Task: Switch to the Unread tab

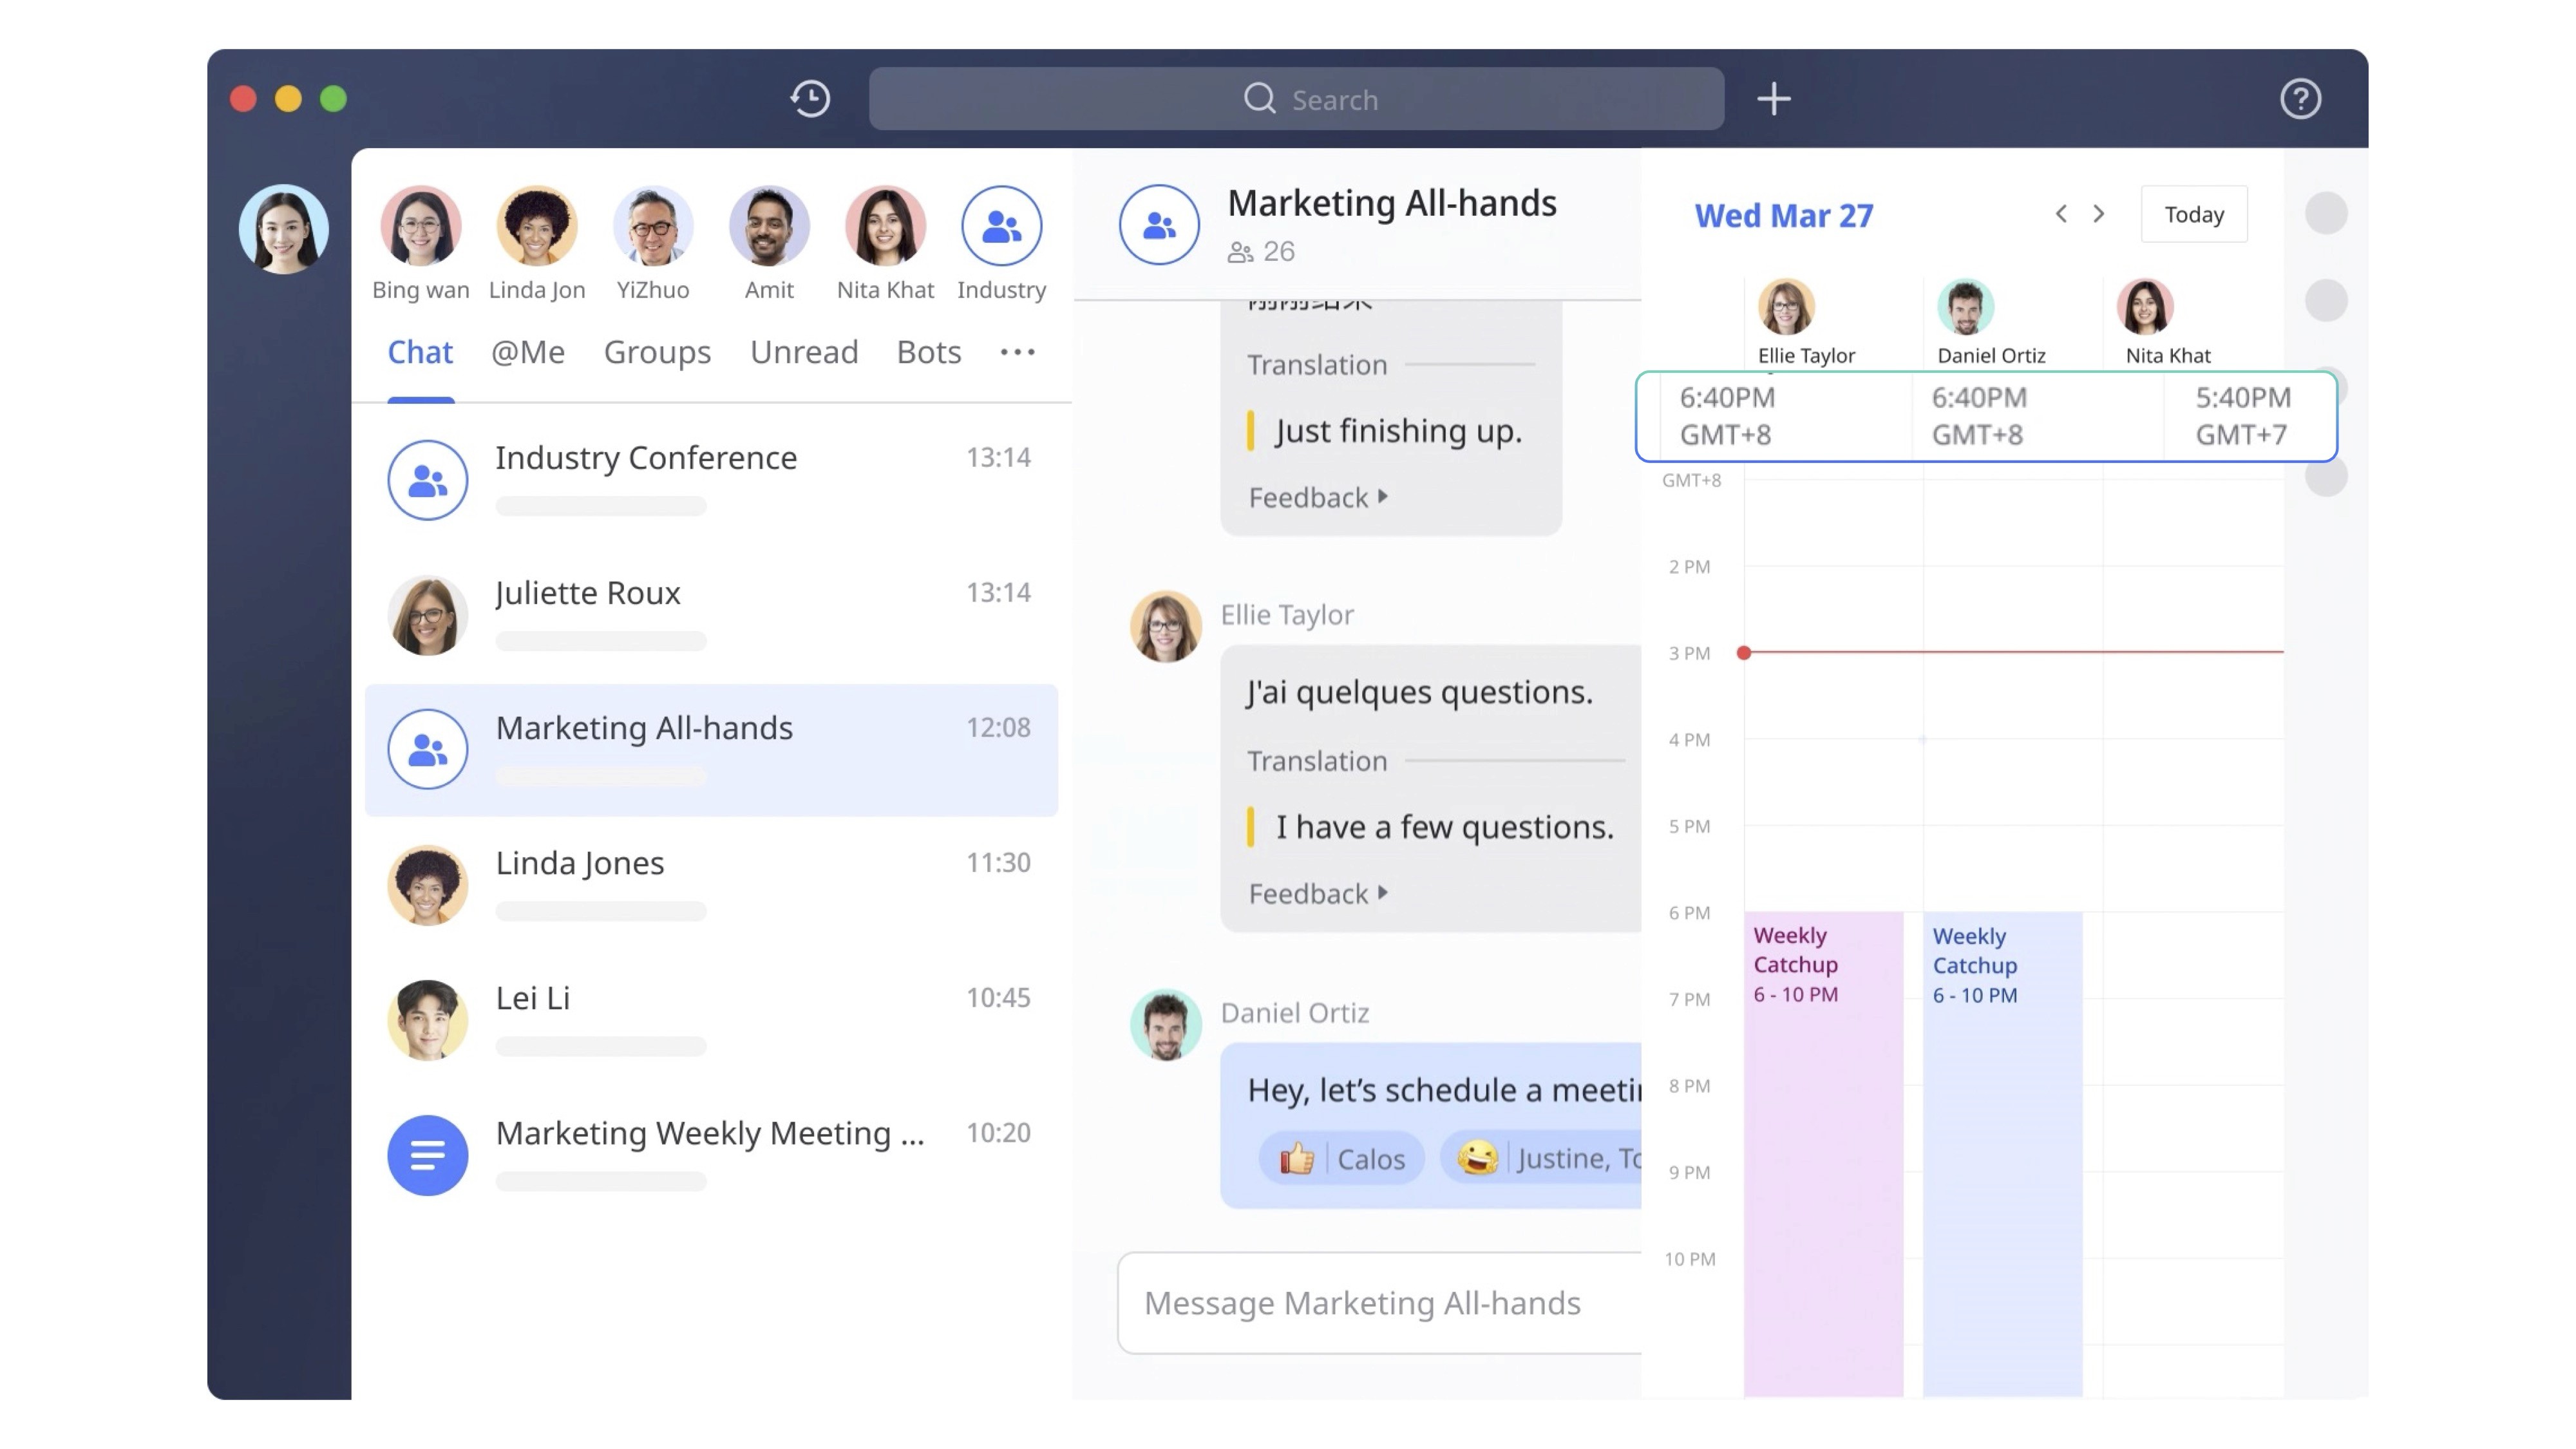Action: tap(804, 352)
